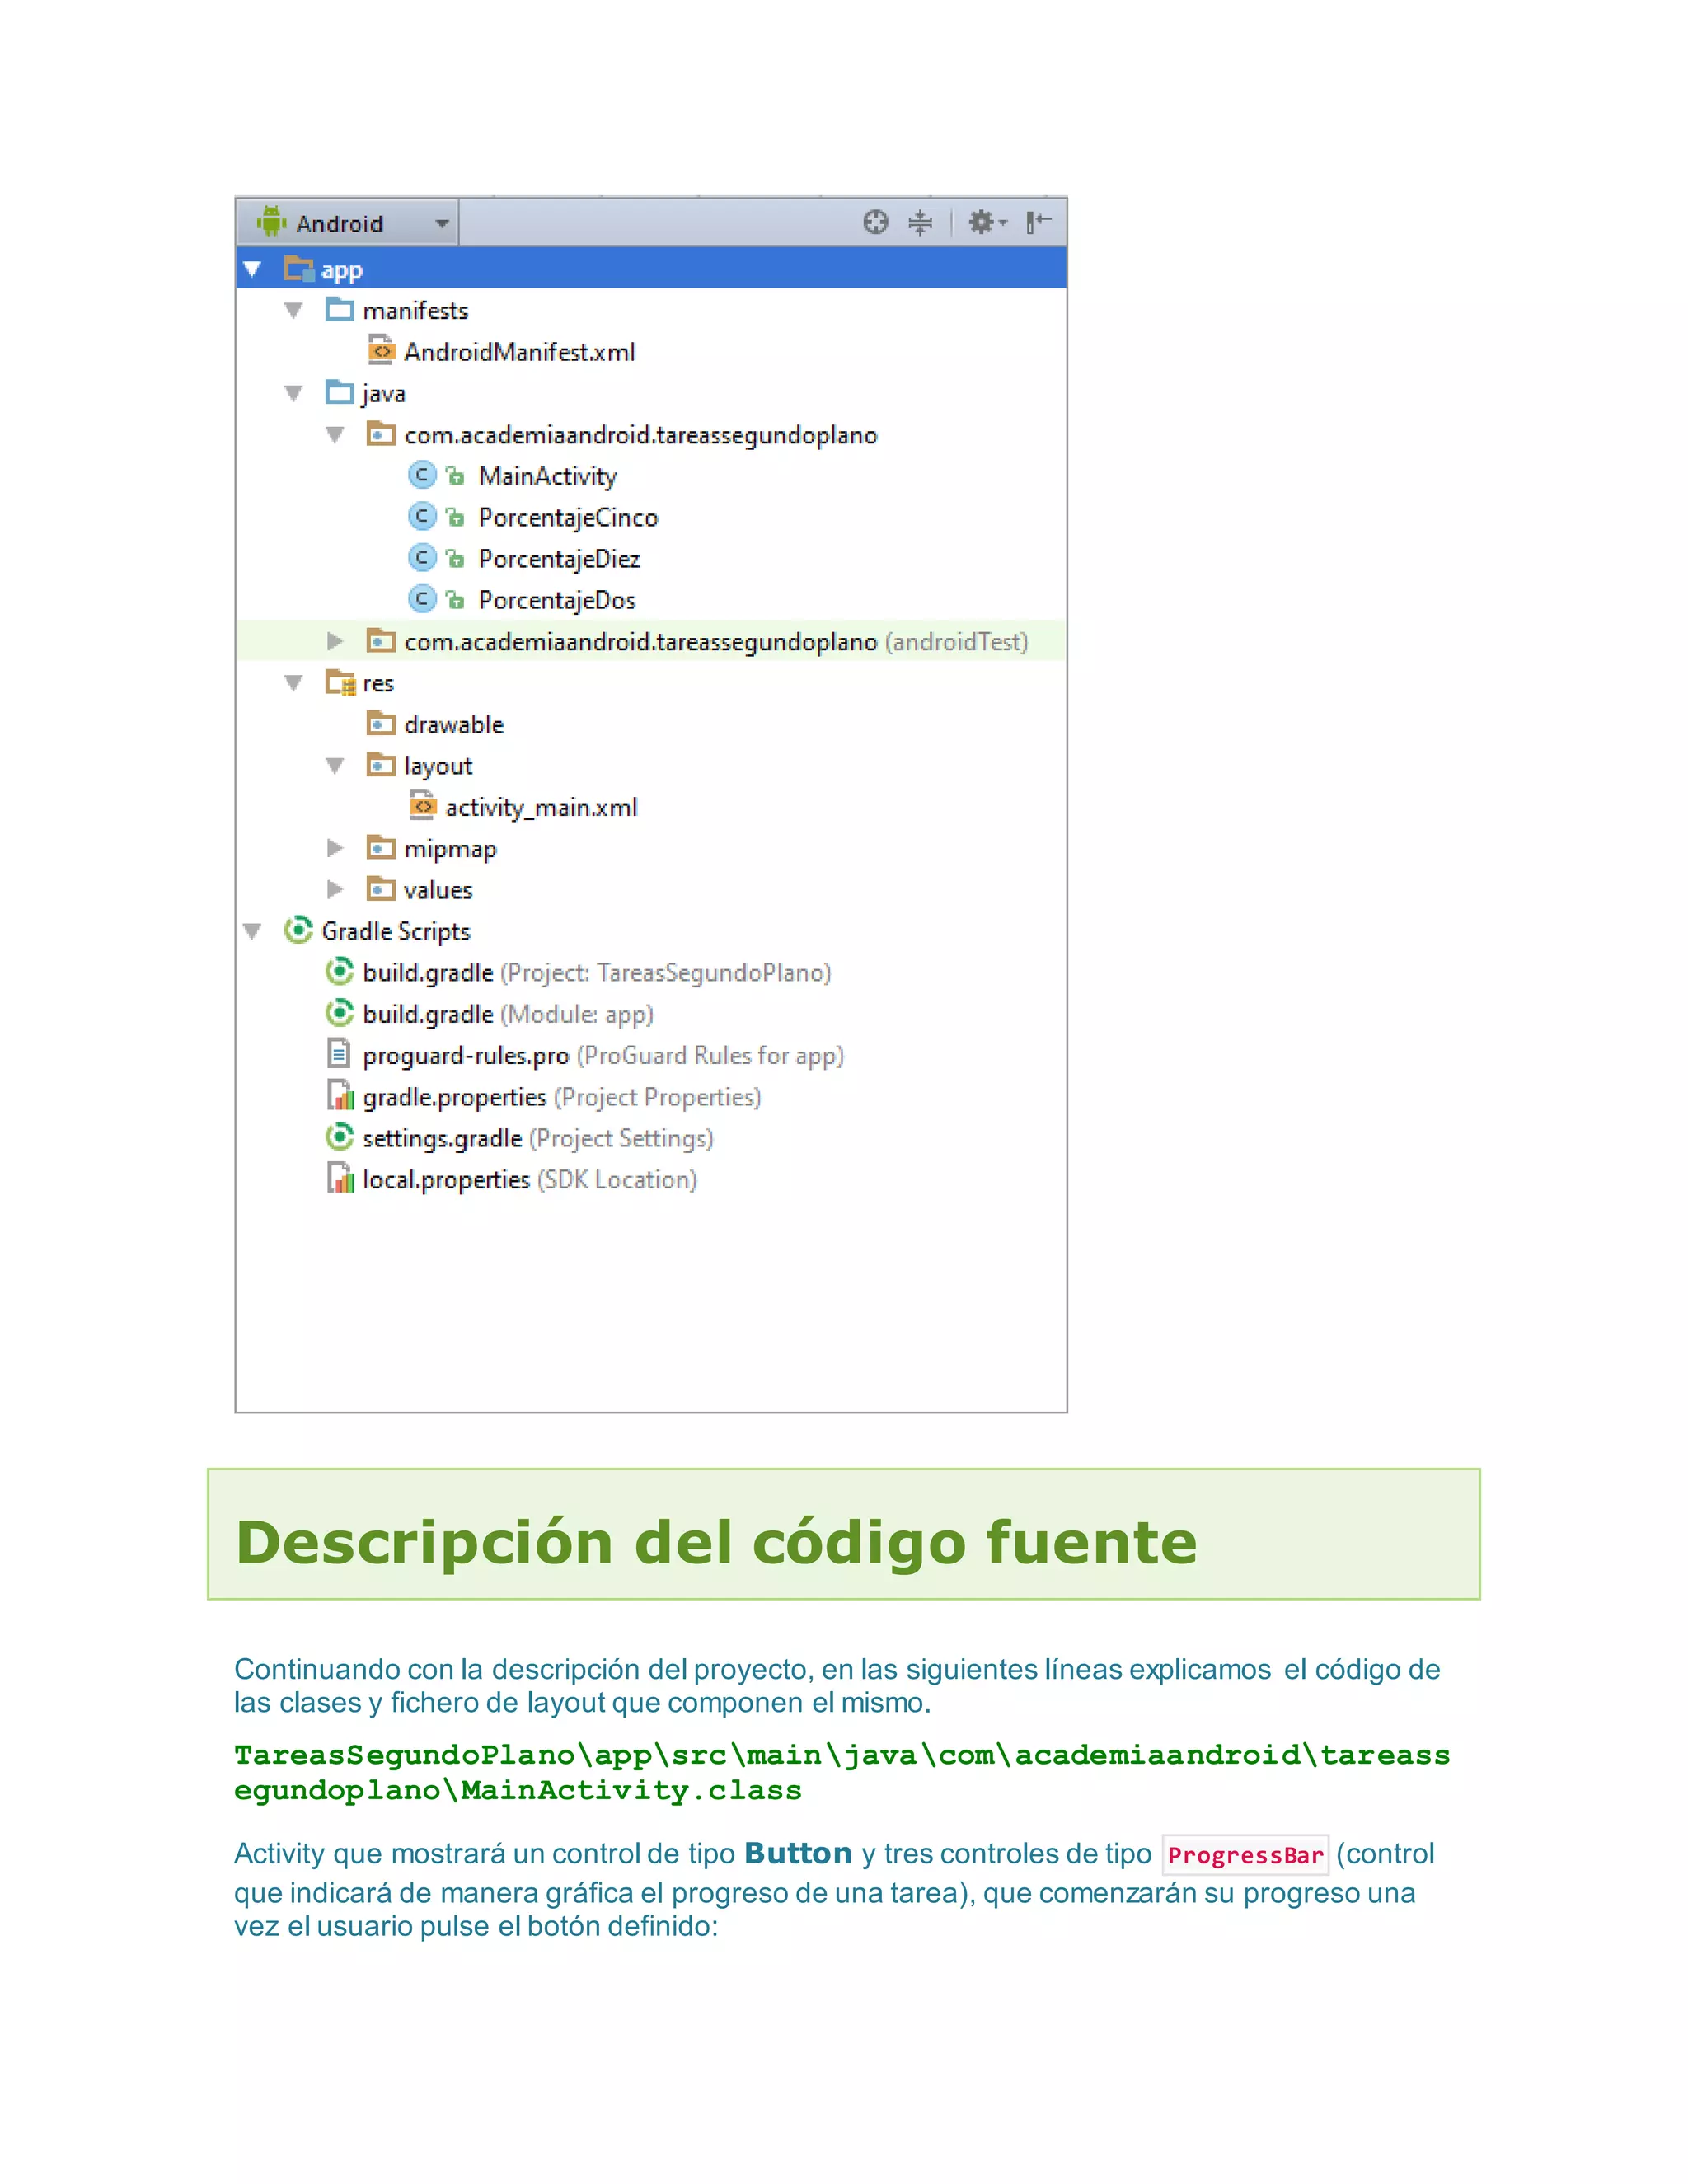
Task: Click the Gradle Scripts icon
Action: pos(298,930)
